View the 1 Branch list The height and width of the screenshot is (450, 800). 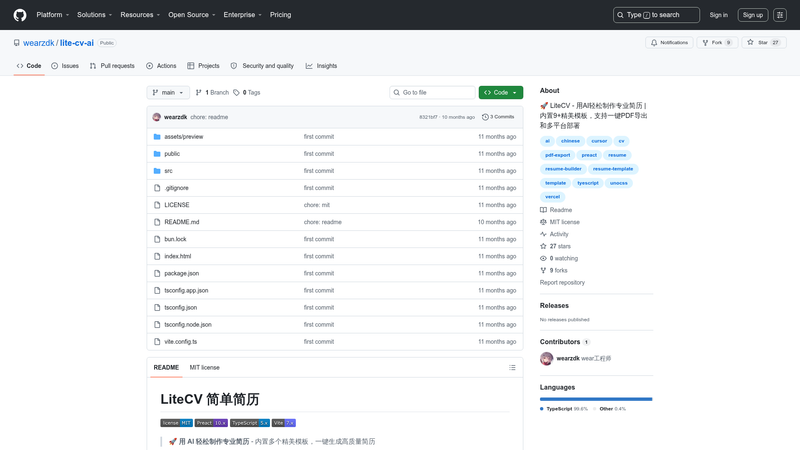point(212,92)
